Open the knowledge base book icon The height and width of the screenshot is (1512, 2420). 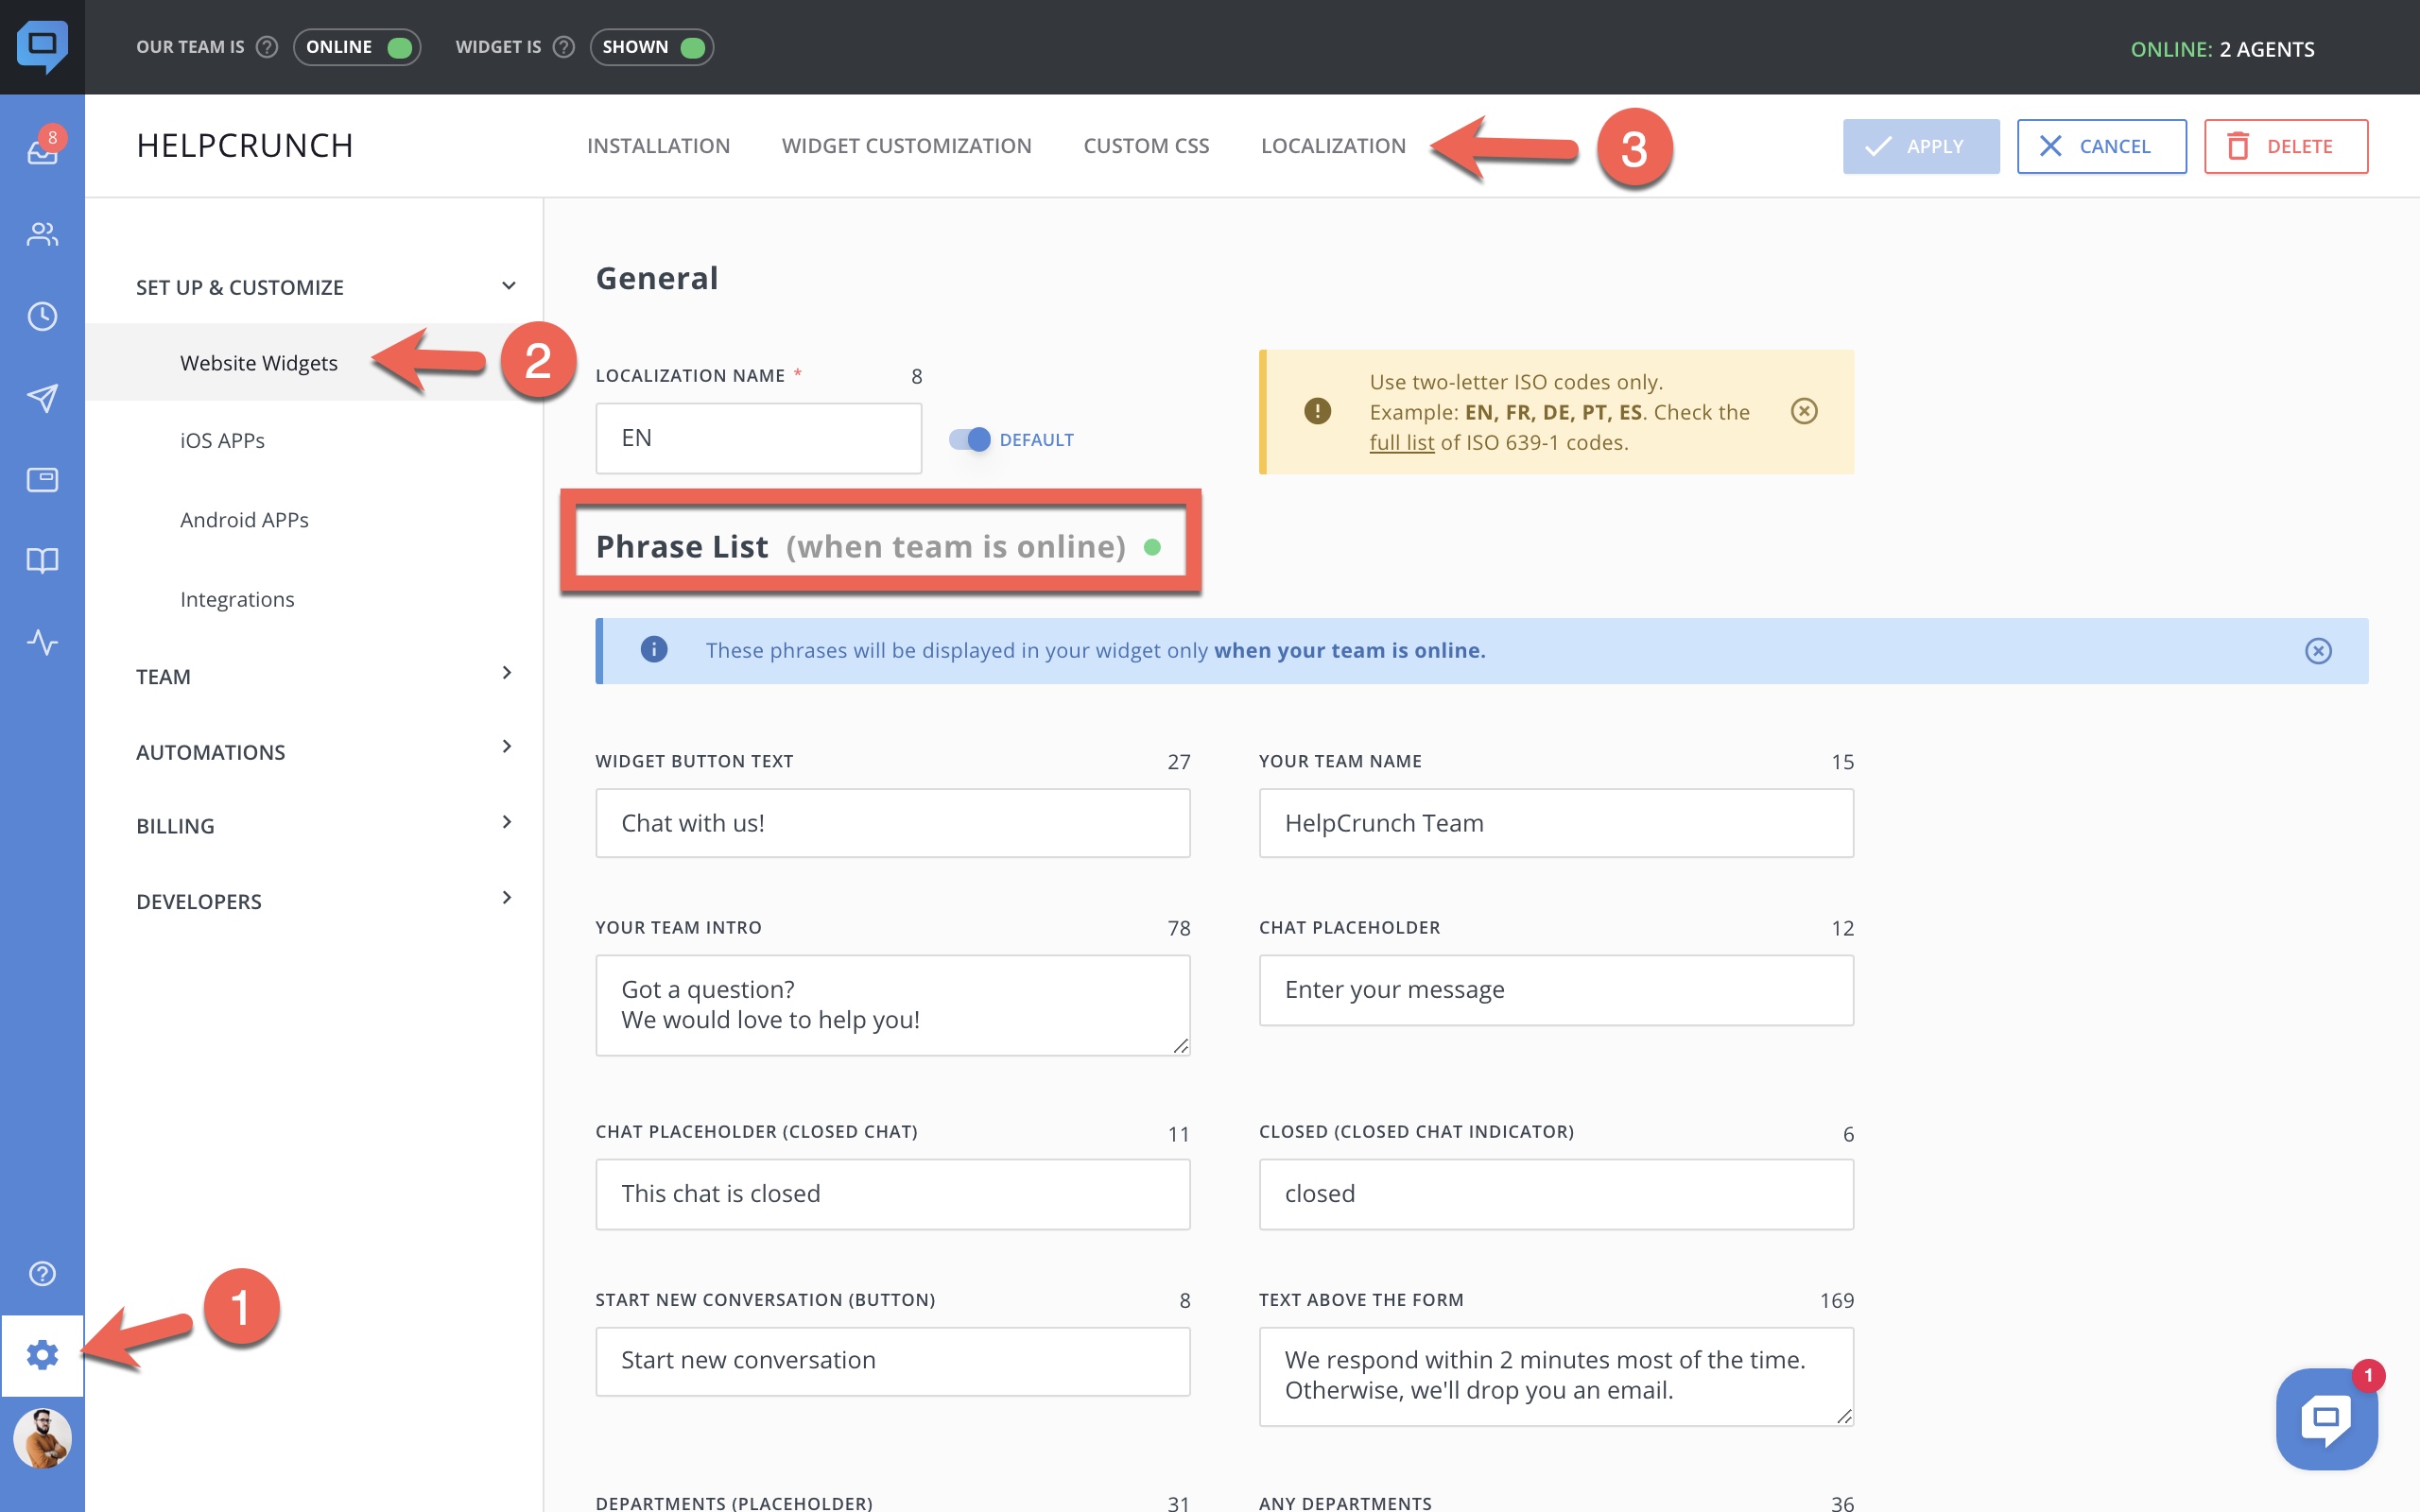[42, 560]
